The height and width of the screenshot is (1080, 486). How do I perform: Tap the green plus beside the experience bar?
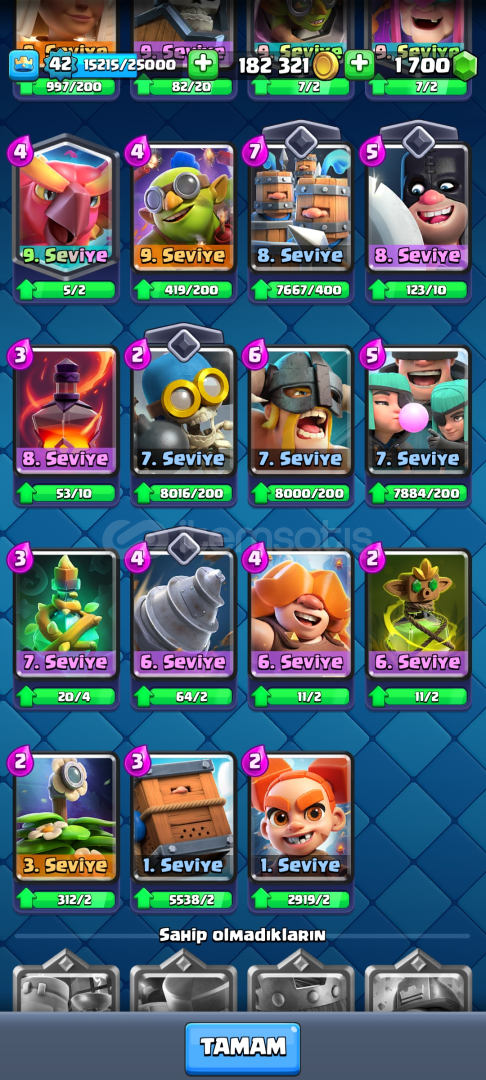point(203,65)
